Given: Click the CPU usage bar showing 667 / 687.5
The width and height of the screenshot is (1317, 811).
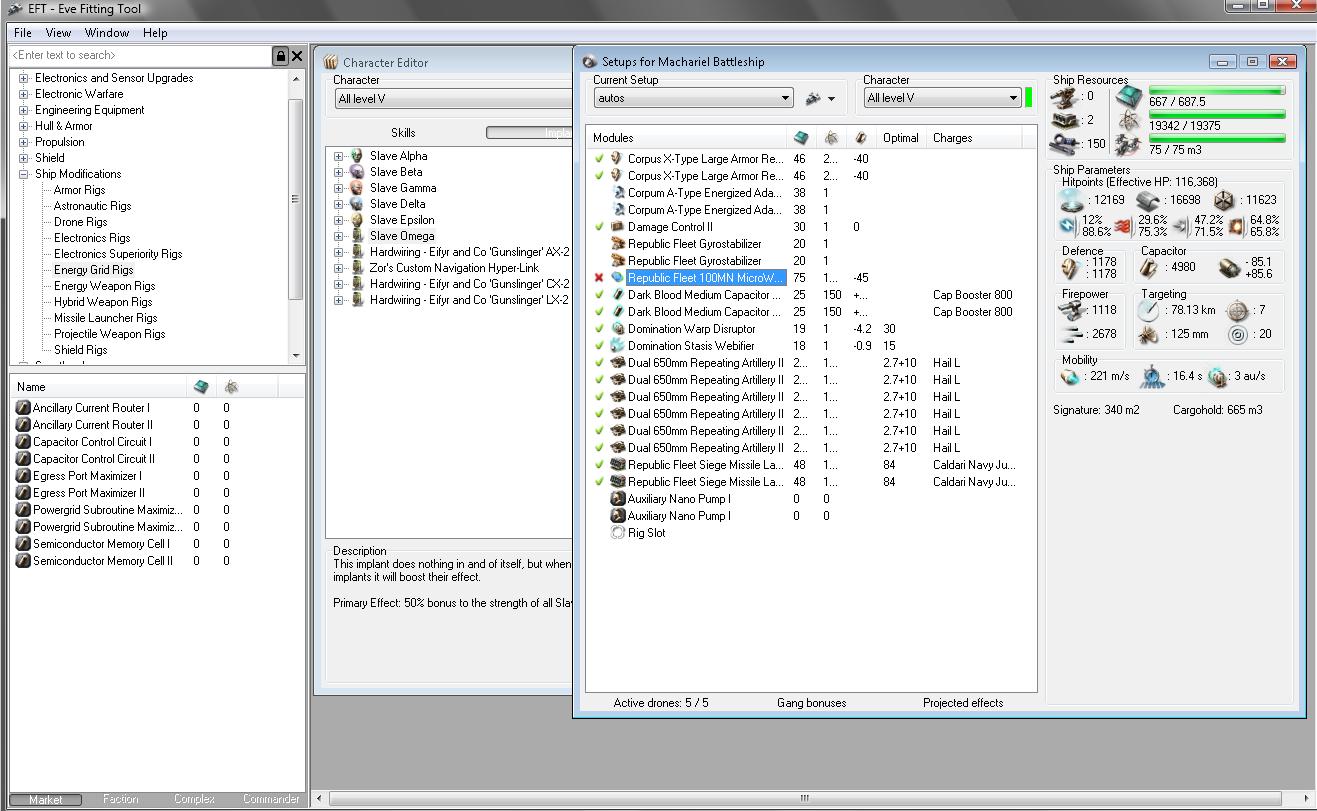Looking at the screenshot, I should pyautogui.click(x=1217, y=91).
